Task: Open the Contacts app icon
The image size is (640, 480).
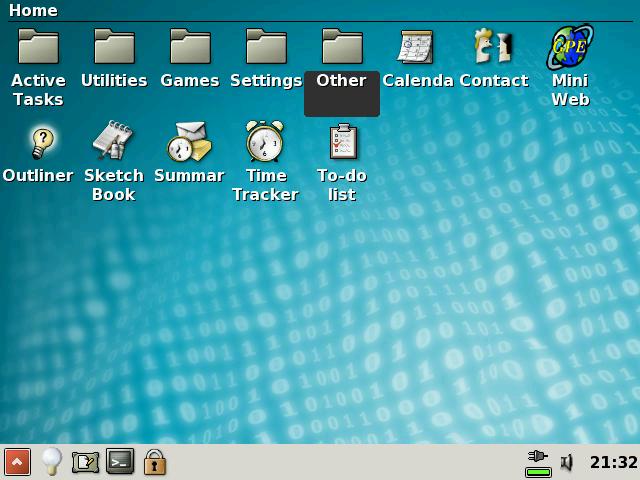Action: [x=493, y=47]
